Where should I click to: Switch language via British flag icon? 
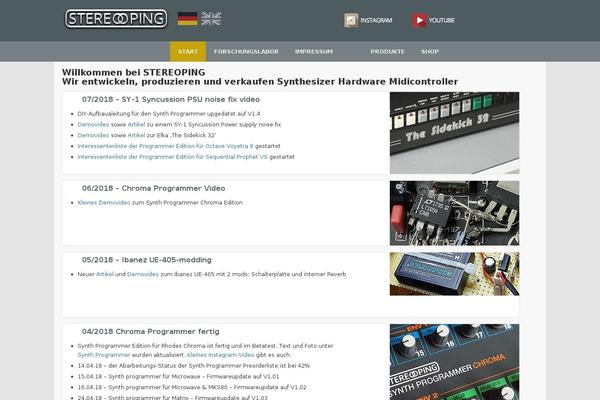coord(211,19)
